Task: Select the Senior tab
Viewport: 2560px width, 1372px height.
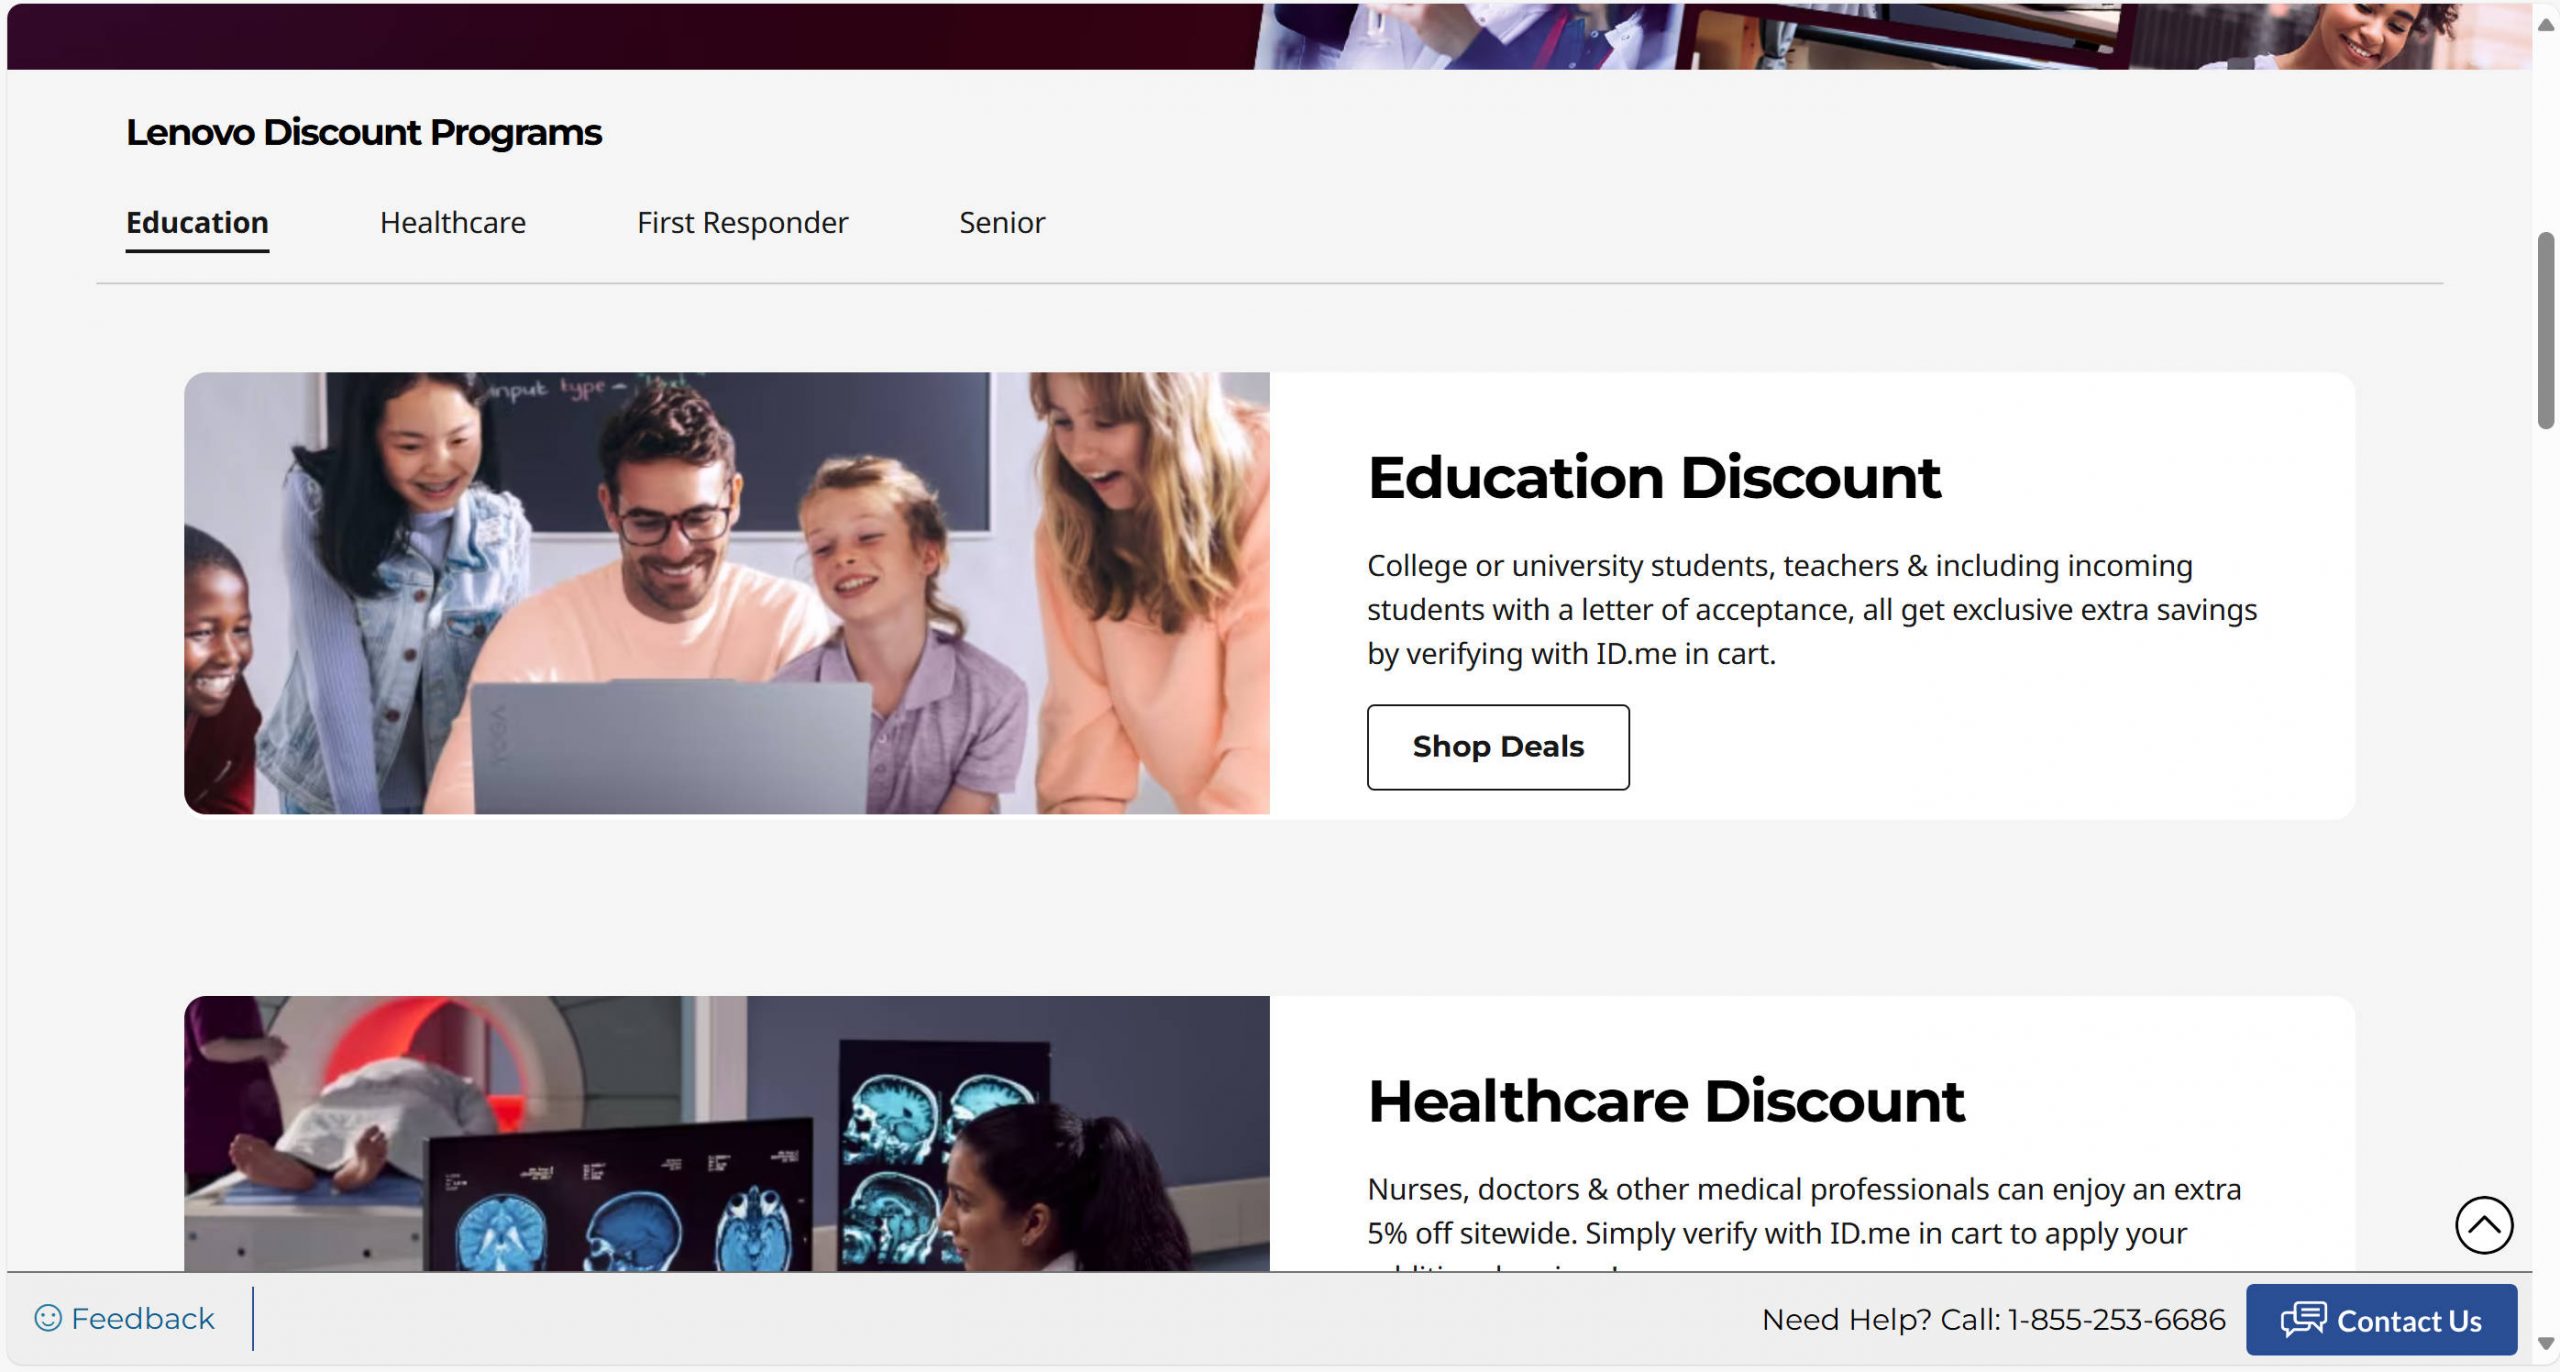Action: coord(1002,223)
